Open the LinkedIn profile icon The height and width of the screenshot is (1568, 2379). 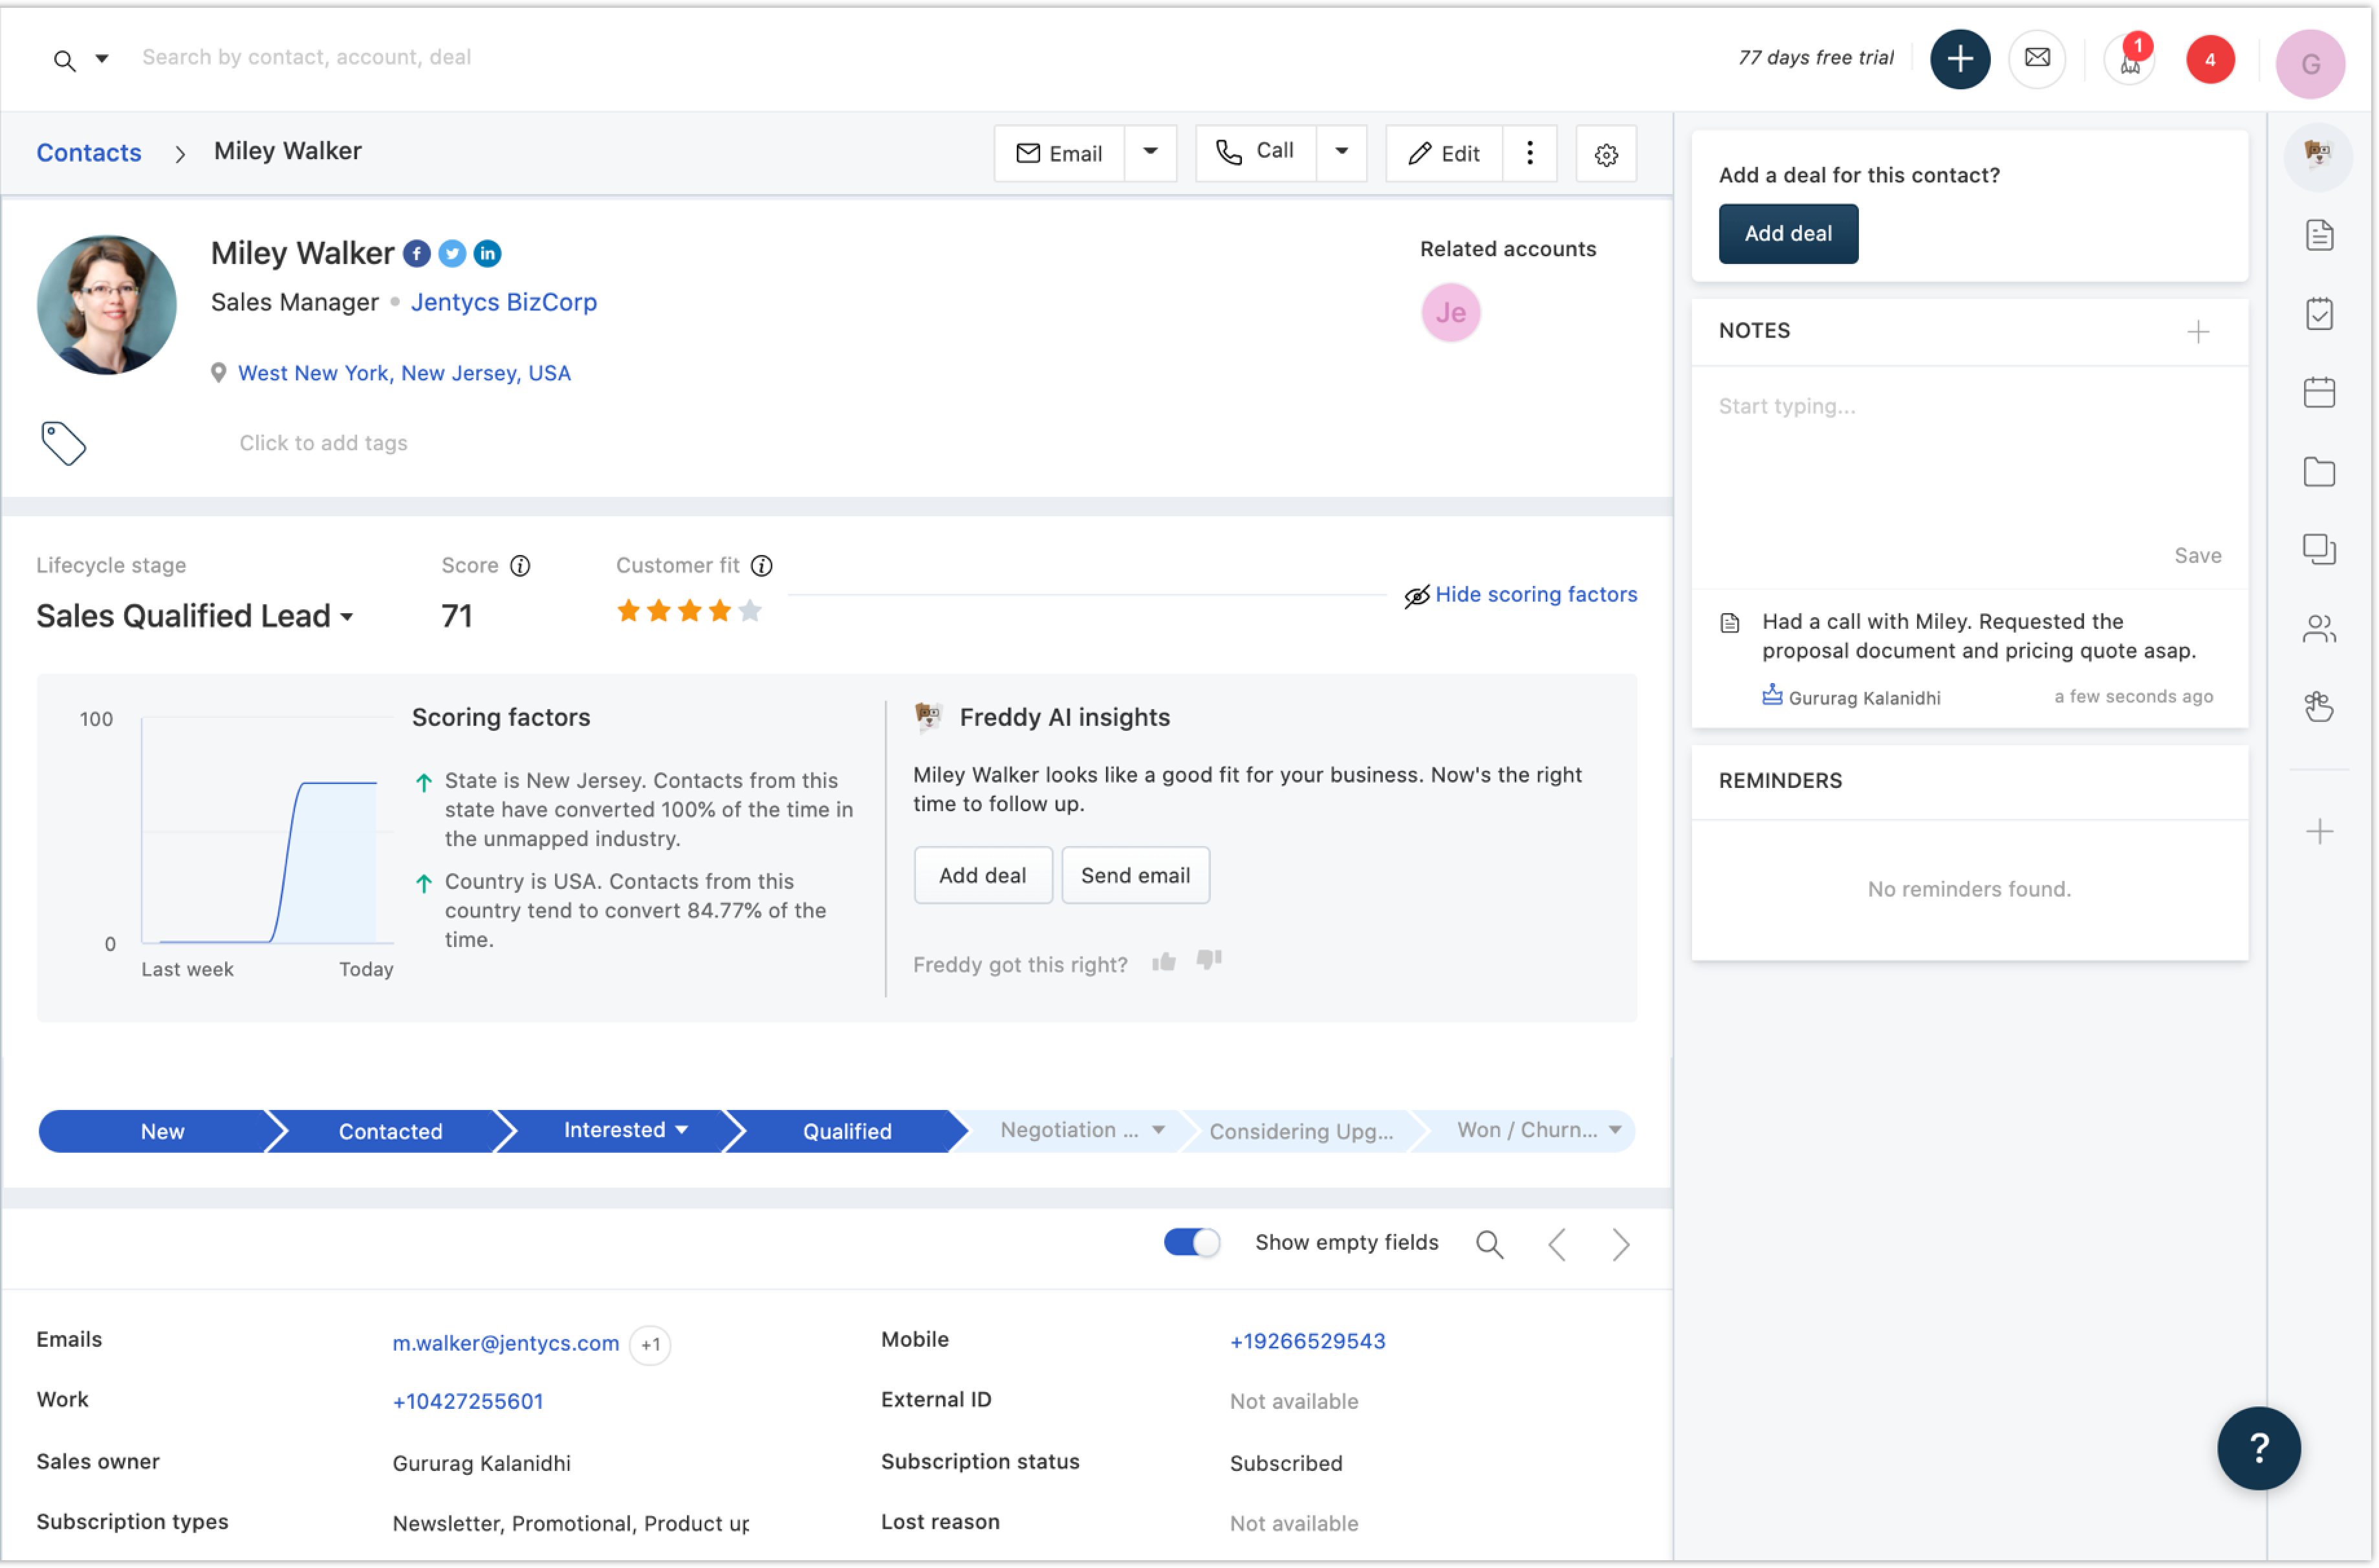487,254
